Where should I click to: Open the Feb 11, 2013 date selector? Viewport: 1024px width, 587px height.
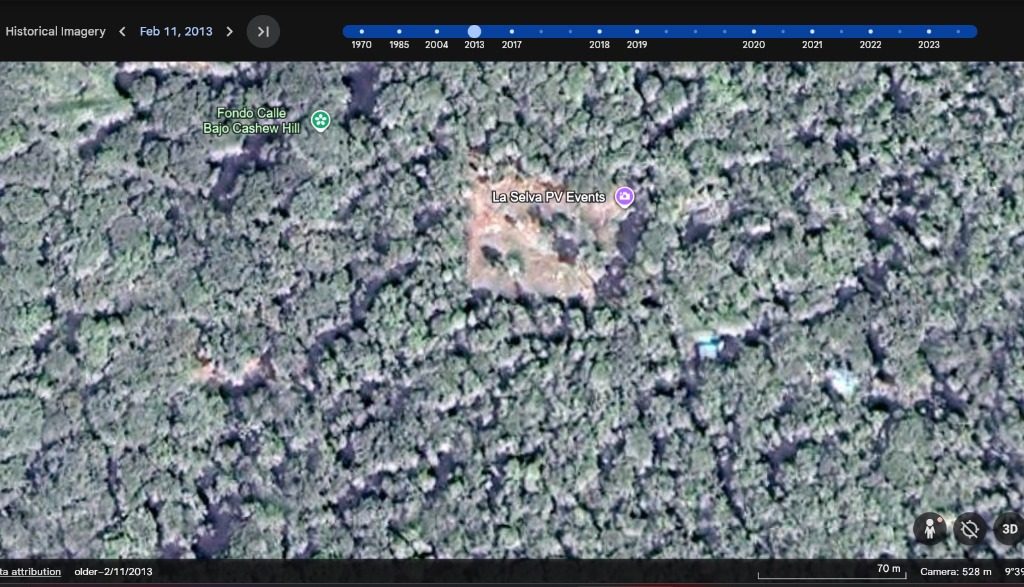[x=176, y=32]
